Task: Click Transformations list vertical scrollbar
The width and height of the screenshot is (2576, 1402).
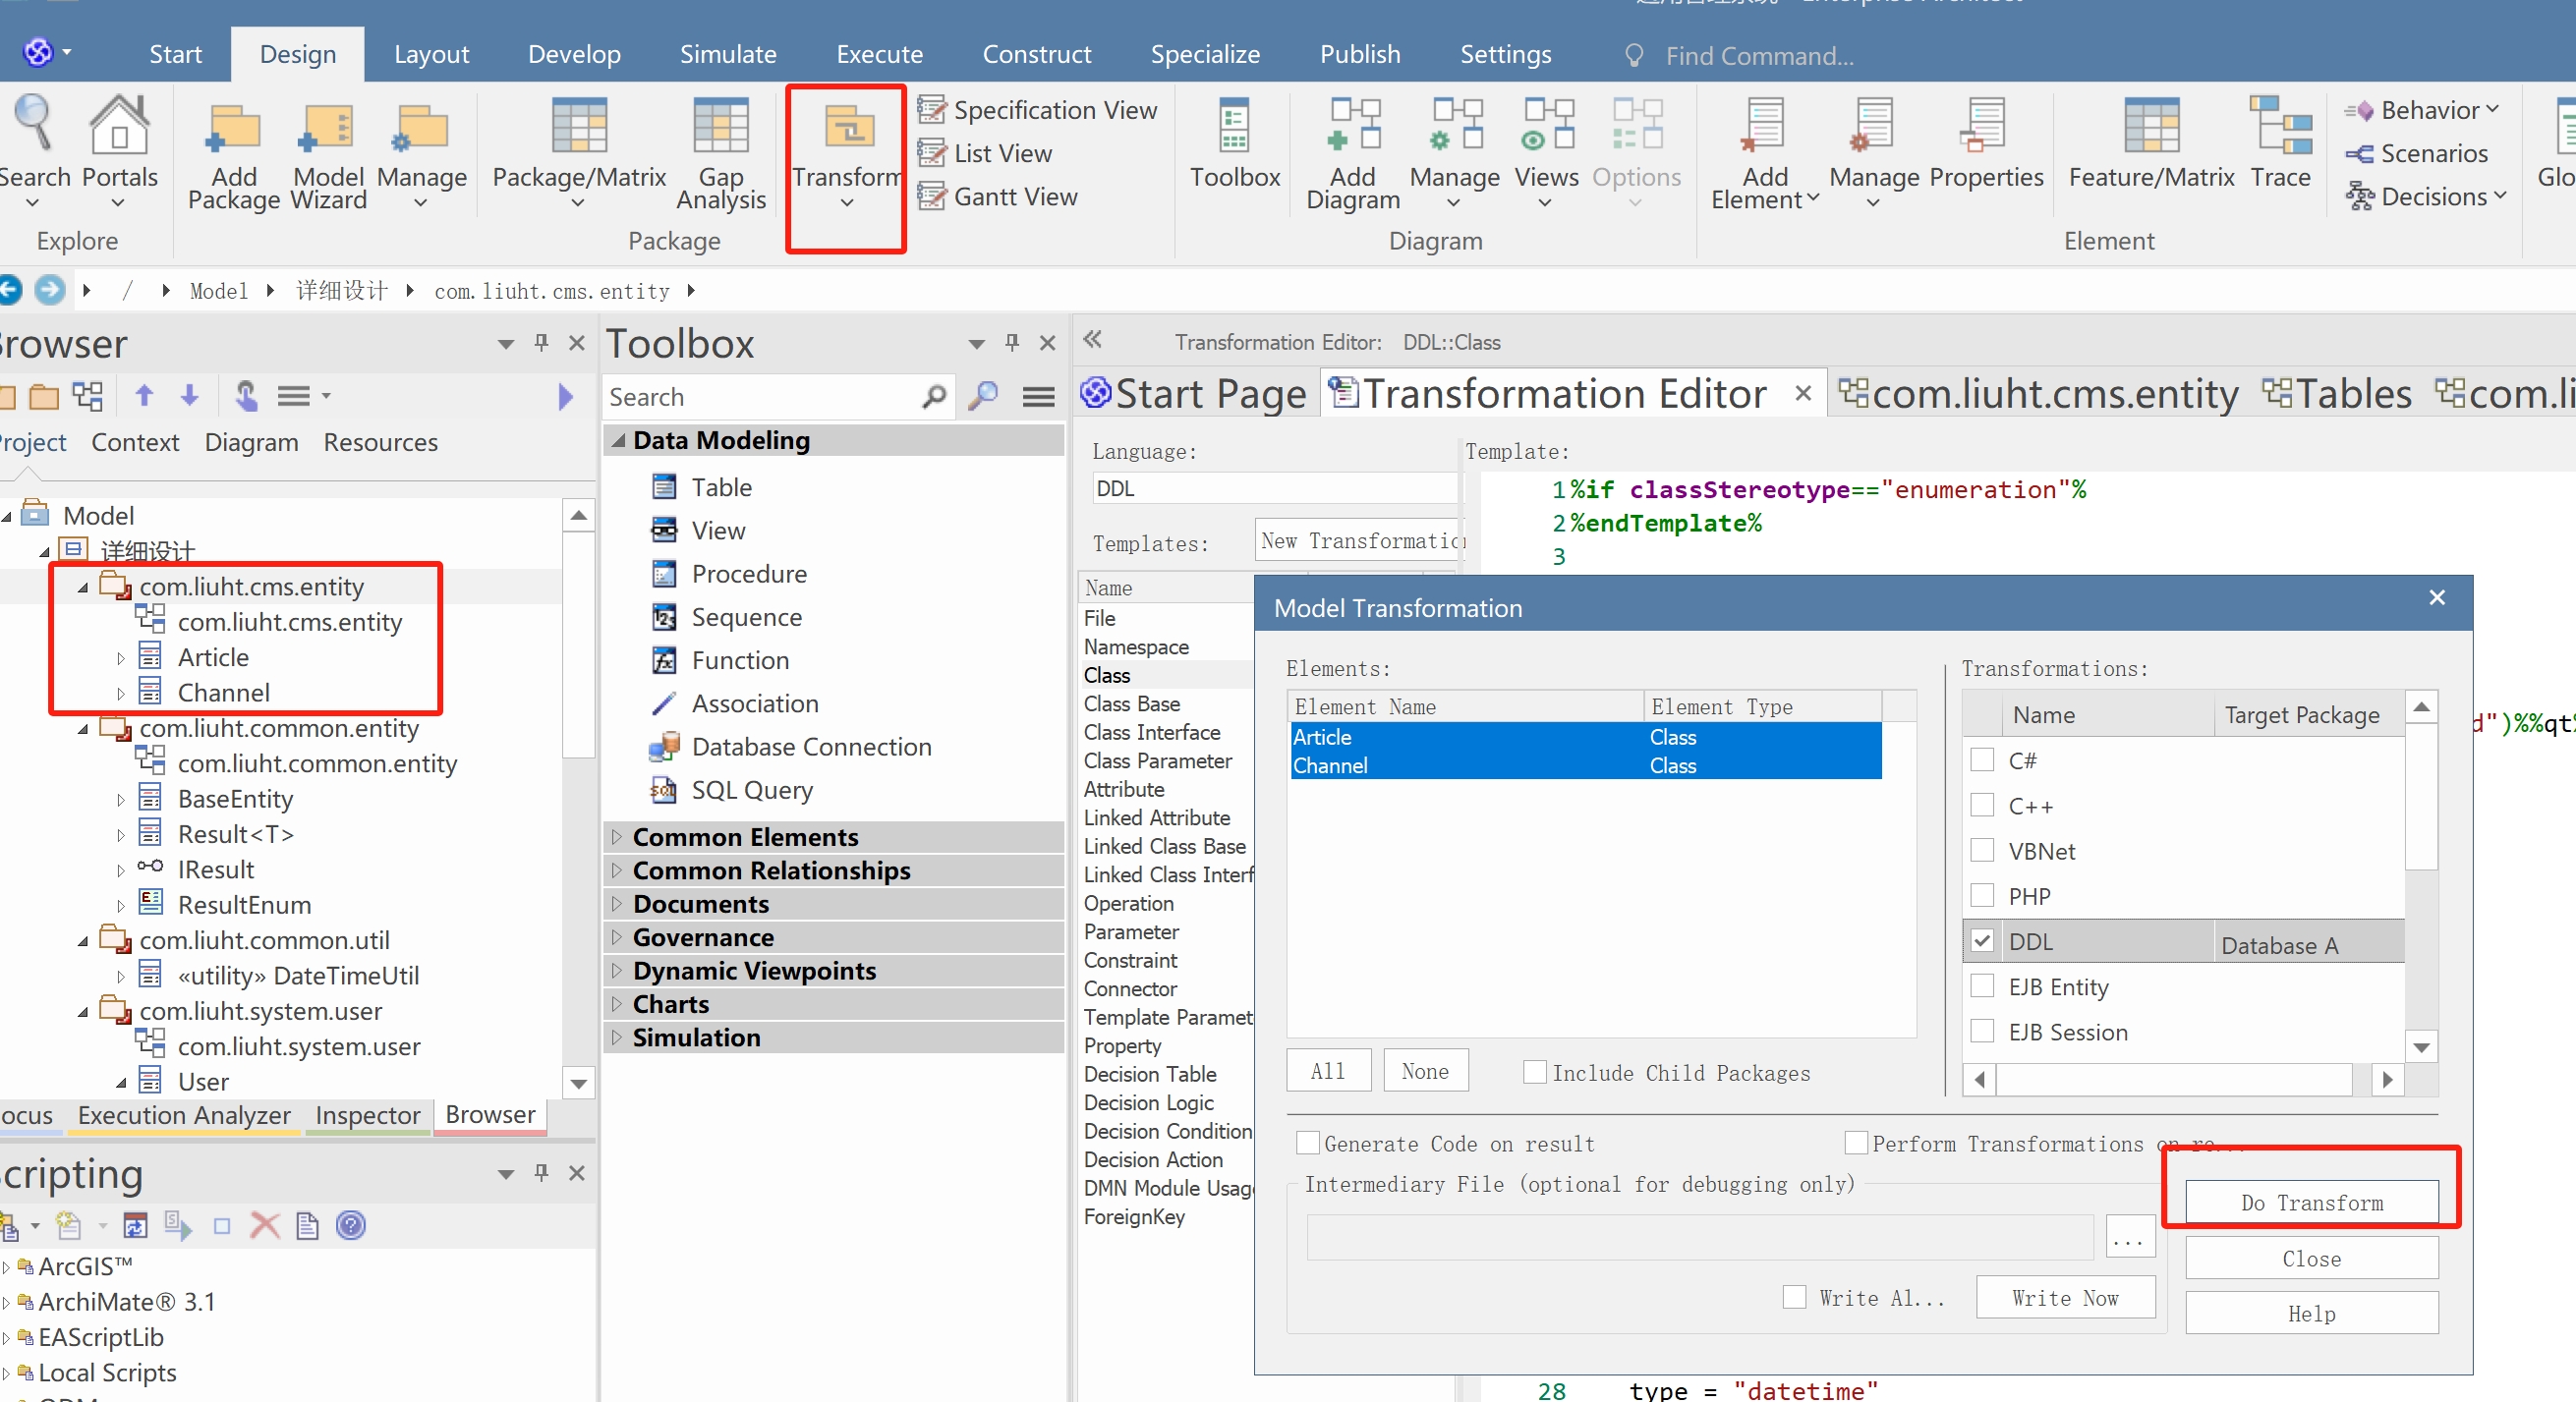Action: (2420, 876)
